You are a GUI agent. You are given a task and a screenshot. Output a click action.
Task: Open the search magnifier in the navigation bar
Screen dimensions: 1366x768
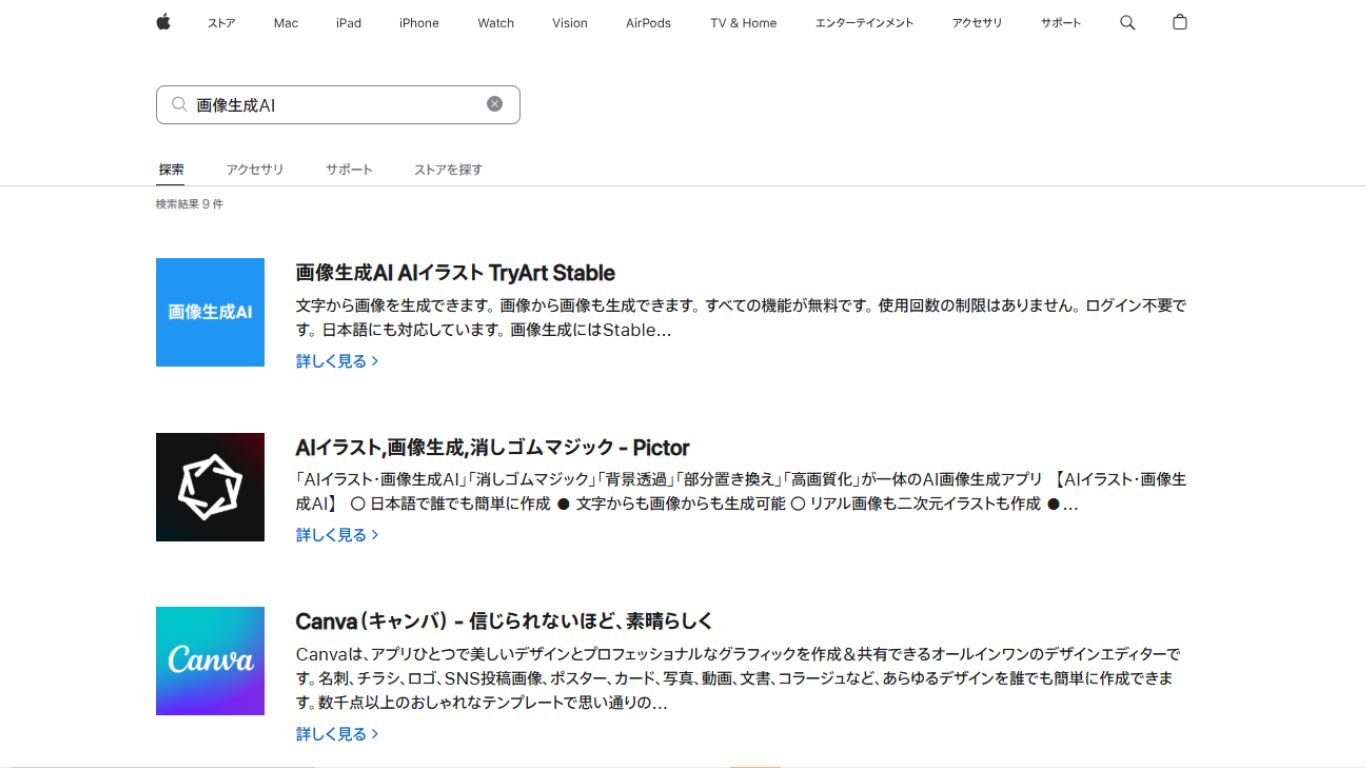point(1127,22)
